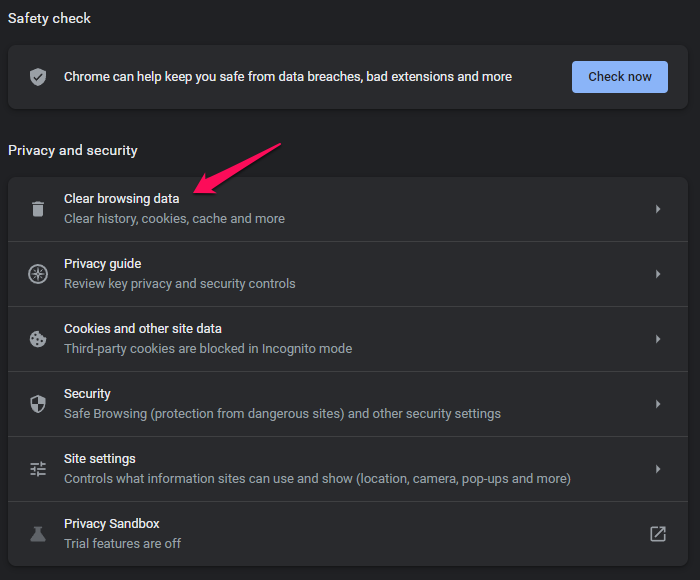
Task: Click the Security shield icon
Action: pos(38,404)
